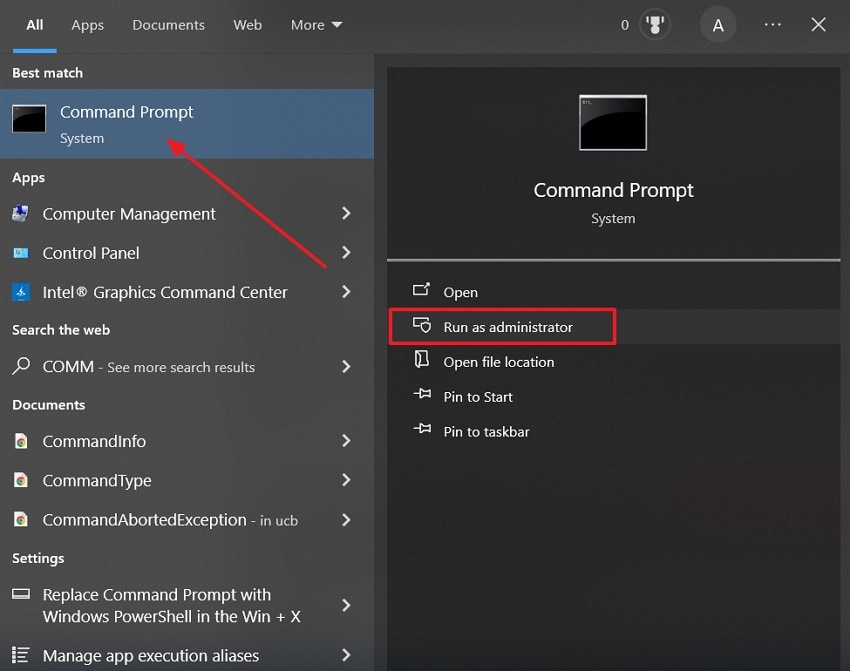Open Control Panel app result
The width and height of the screenshot is (850, 671).
pyautogui.click(x=186, y=253)
